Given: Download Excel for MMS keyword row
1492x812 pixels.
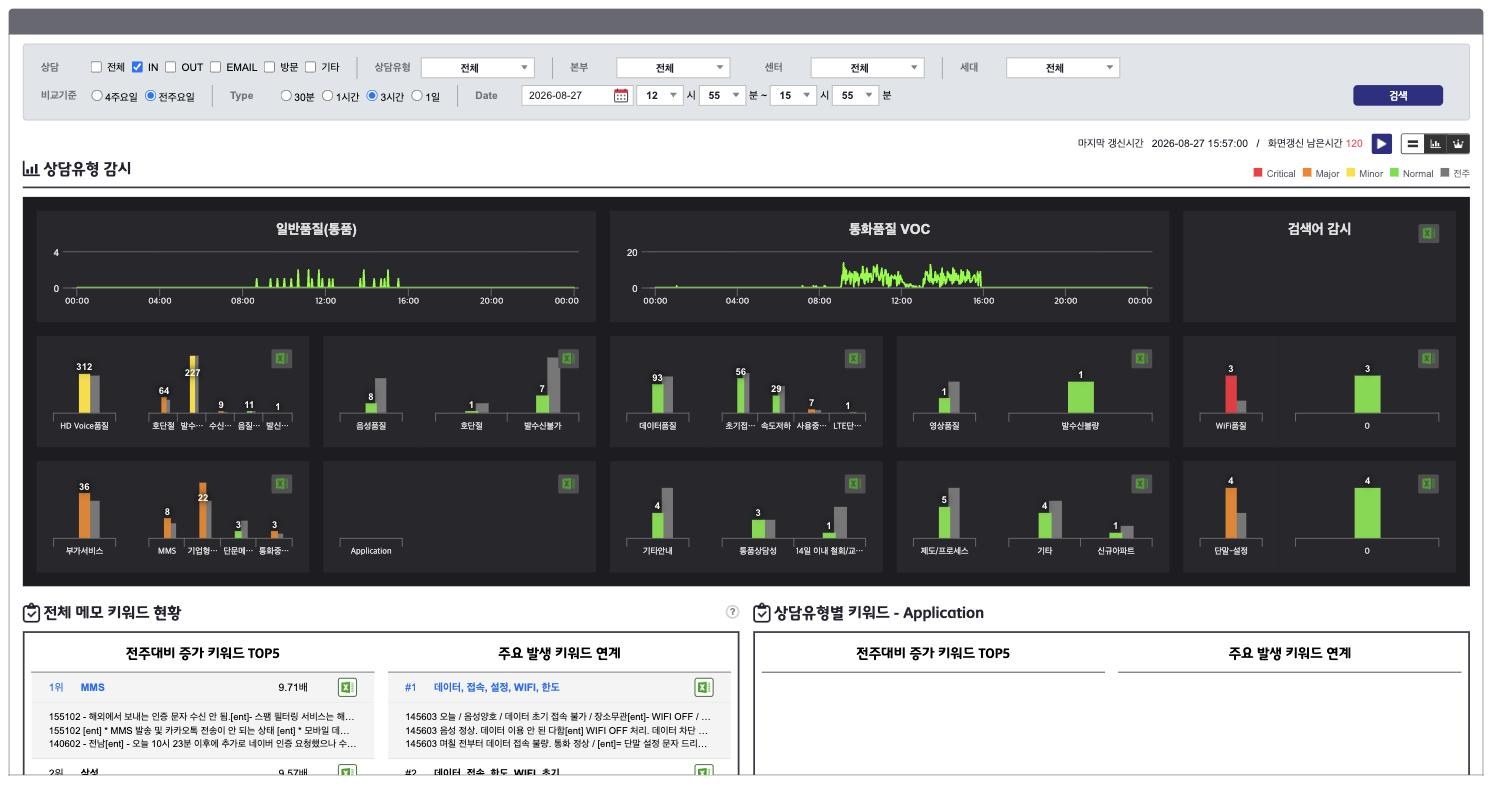Looking at the screenshot, I should point(347,687).
